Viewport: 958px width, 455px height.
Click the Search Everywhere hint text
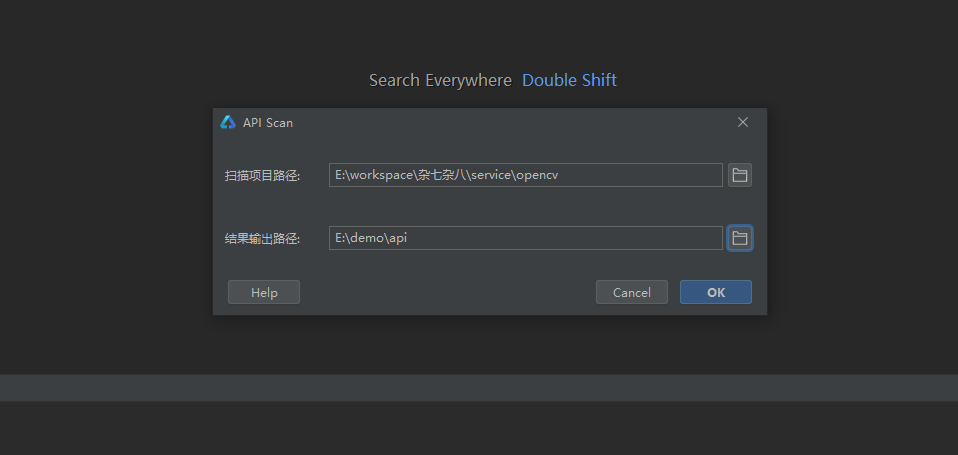440,80
